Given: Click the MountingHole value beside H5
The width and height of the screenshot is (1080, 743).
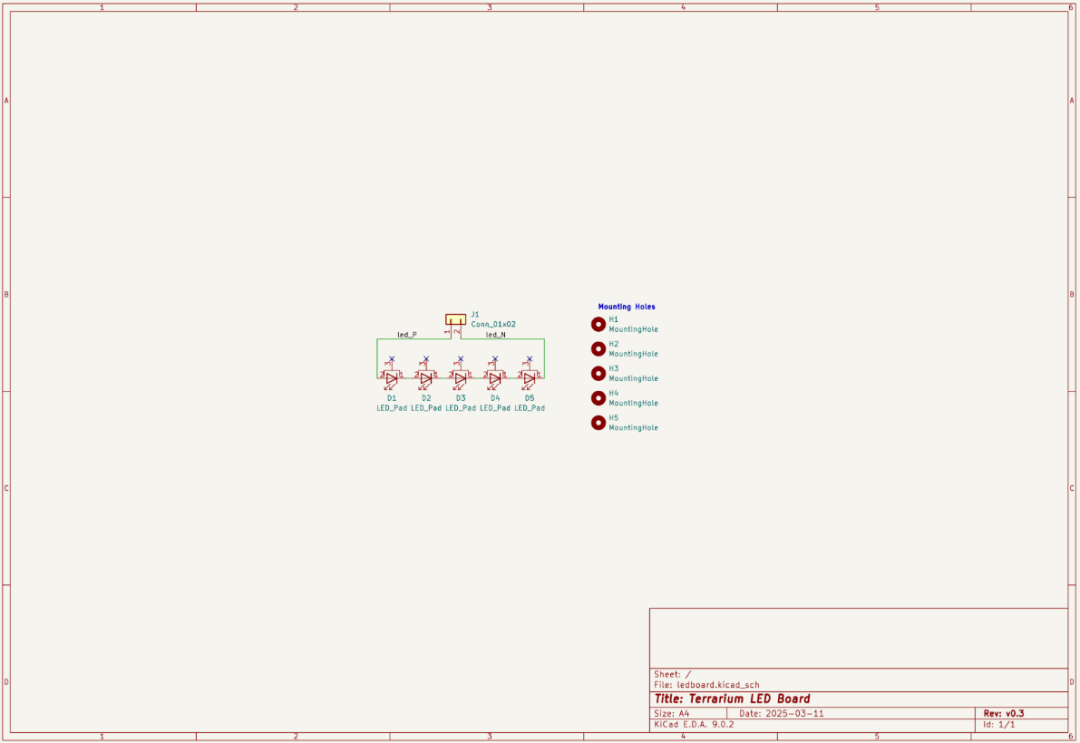Looking at the screenshot, I should pos(633,428).
